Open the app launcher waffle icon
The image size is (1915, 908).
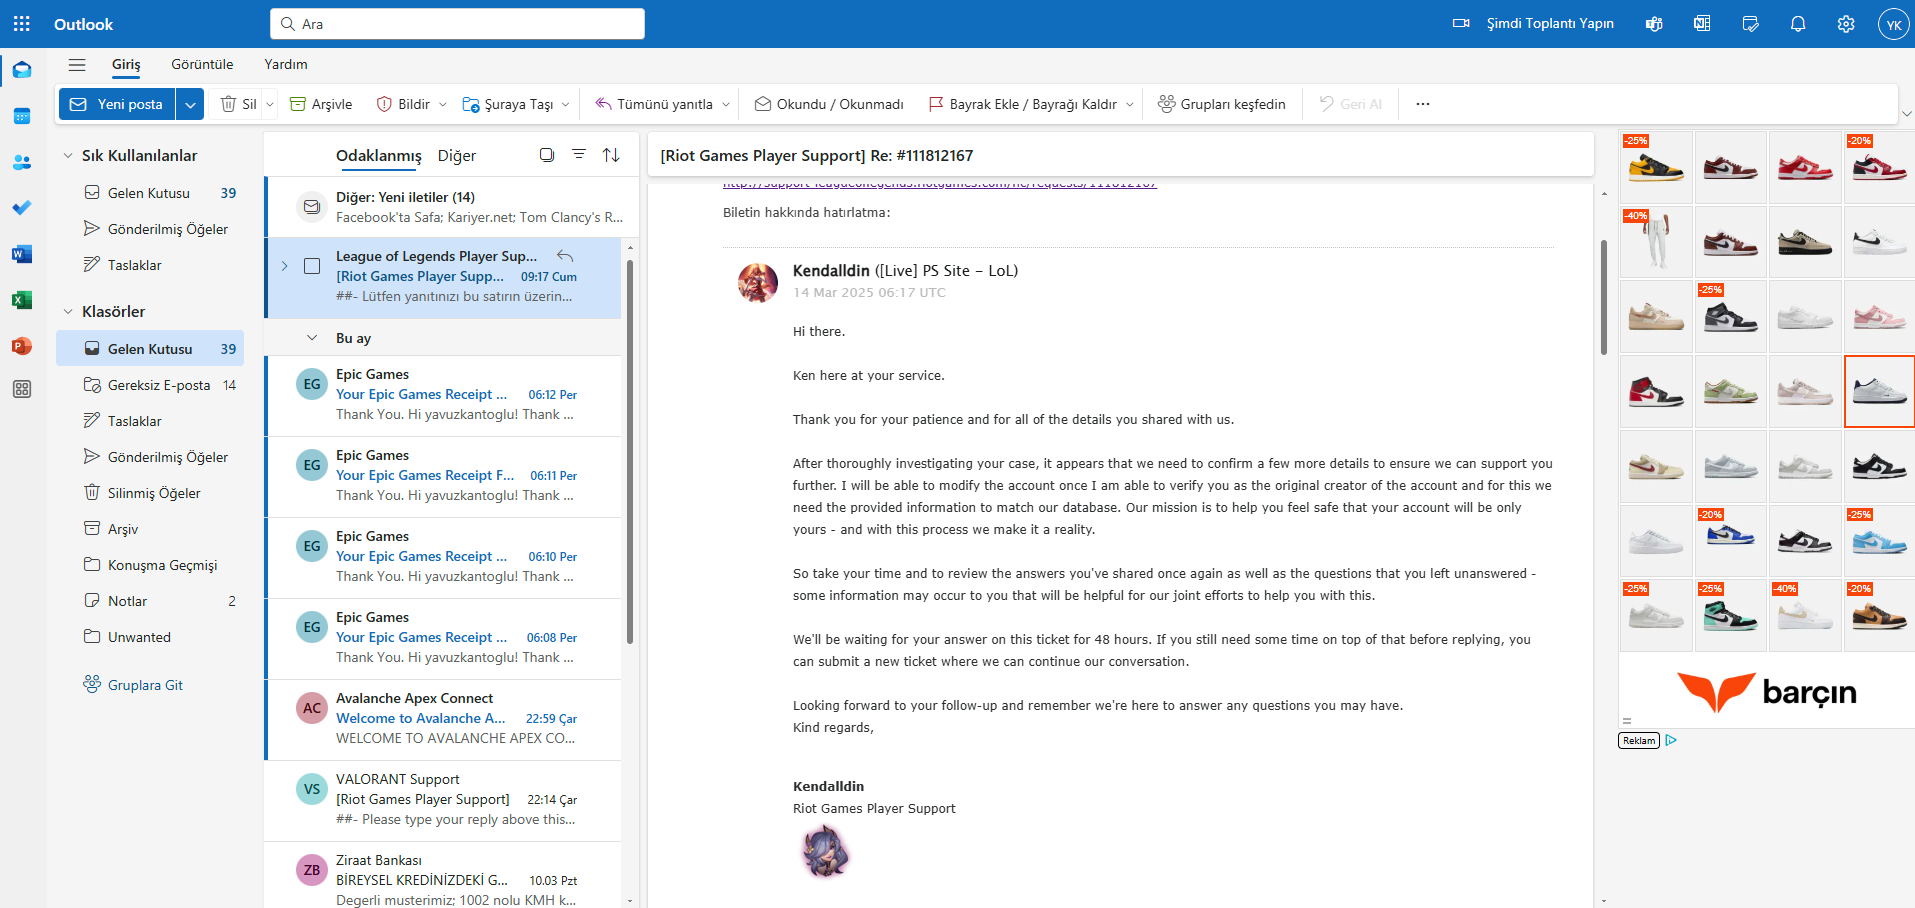[22, 24]
